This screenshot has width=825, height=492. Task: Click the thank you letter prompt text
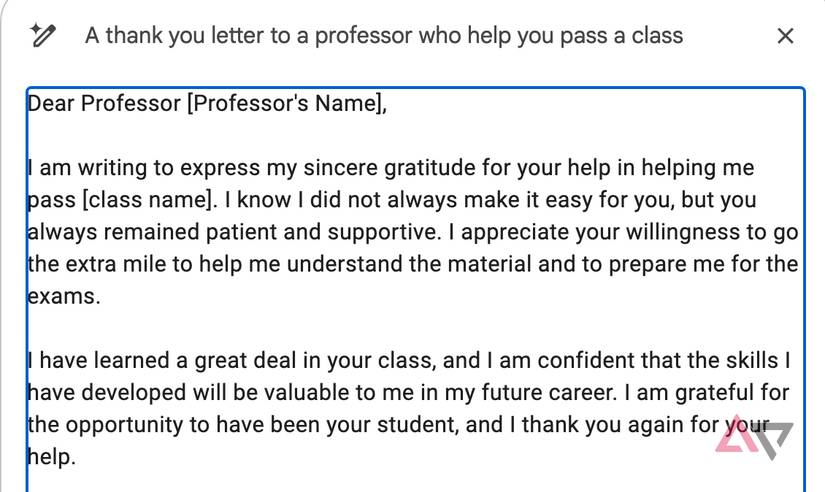tap(383, 36)
